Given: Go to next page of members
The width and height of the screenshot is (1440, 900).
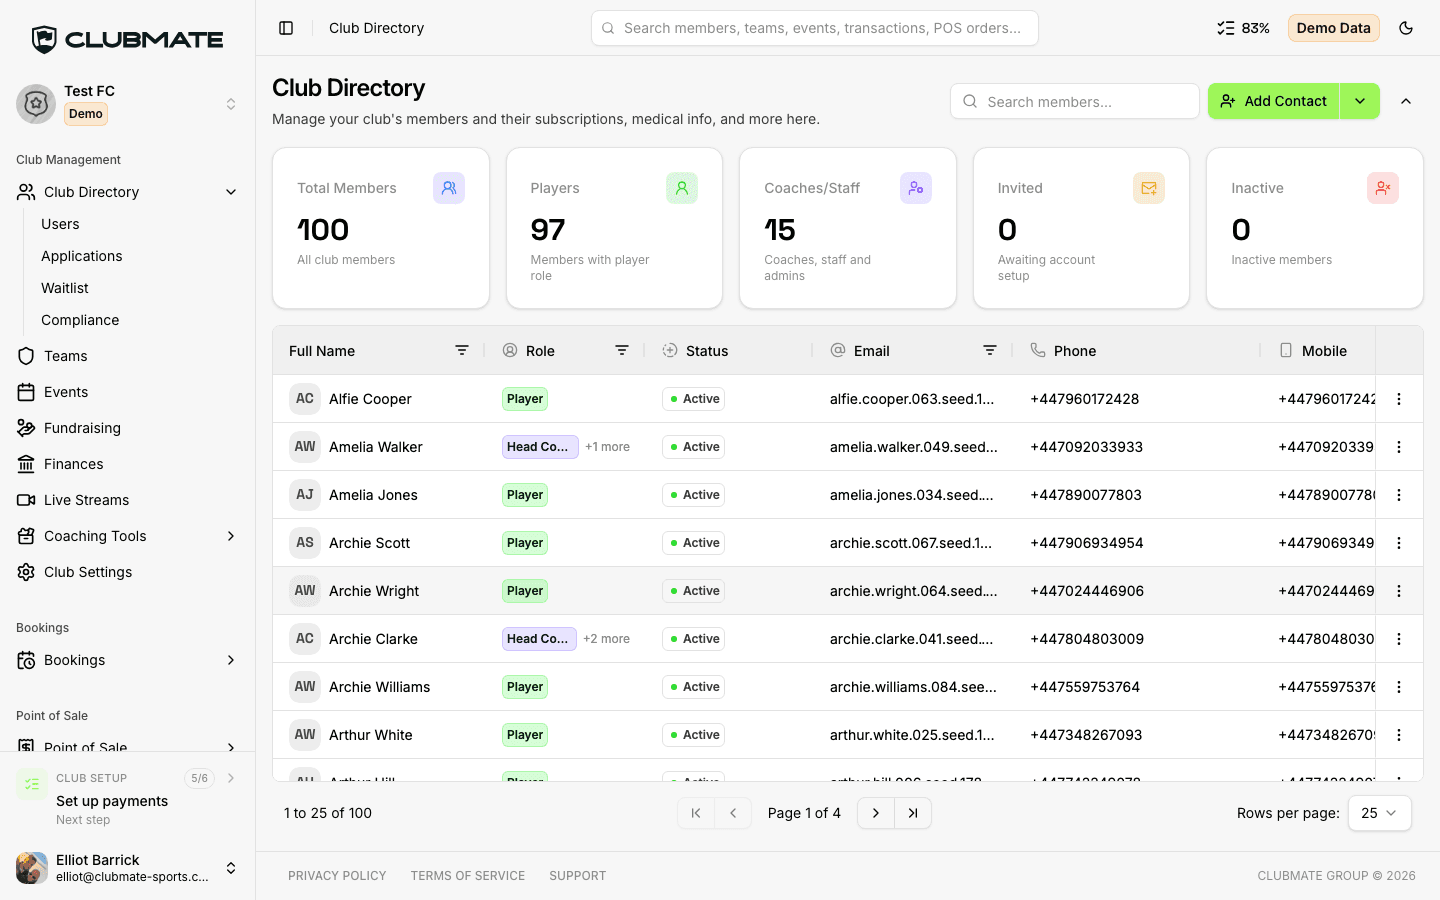Looking at the screenshot, I should coord(876,813).
